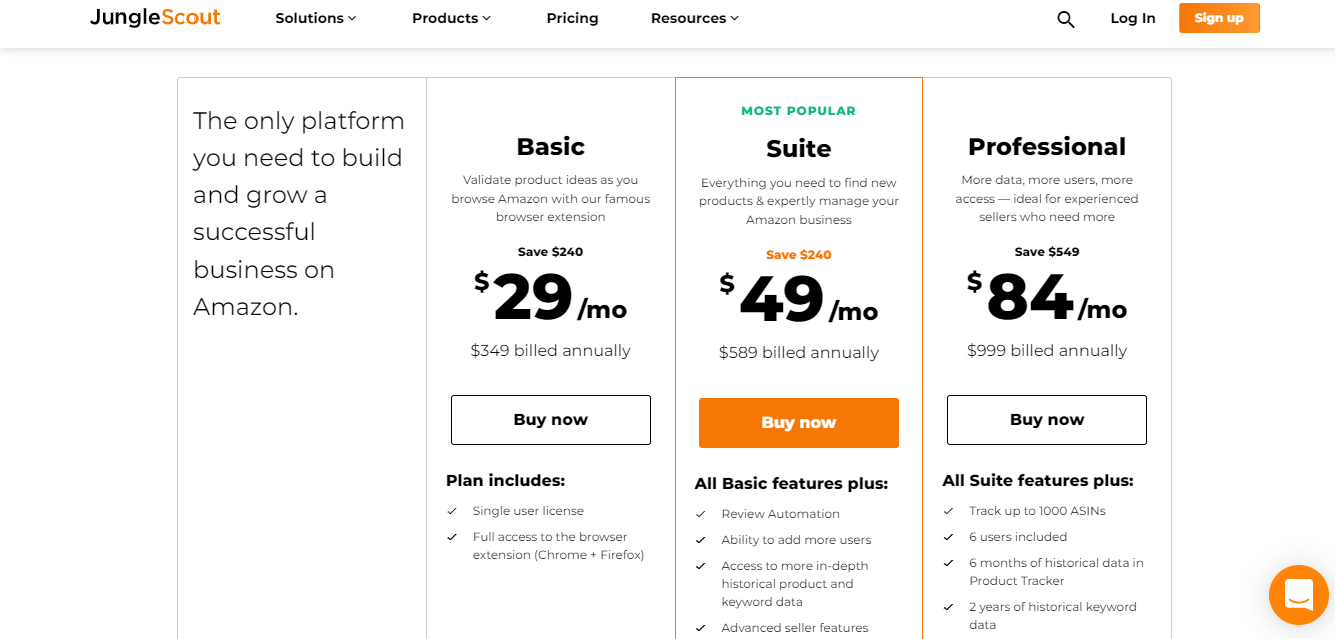Open the search magnifier icon

click(x=1066, y=19)
